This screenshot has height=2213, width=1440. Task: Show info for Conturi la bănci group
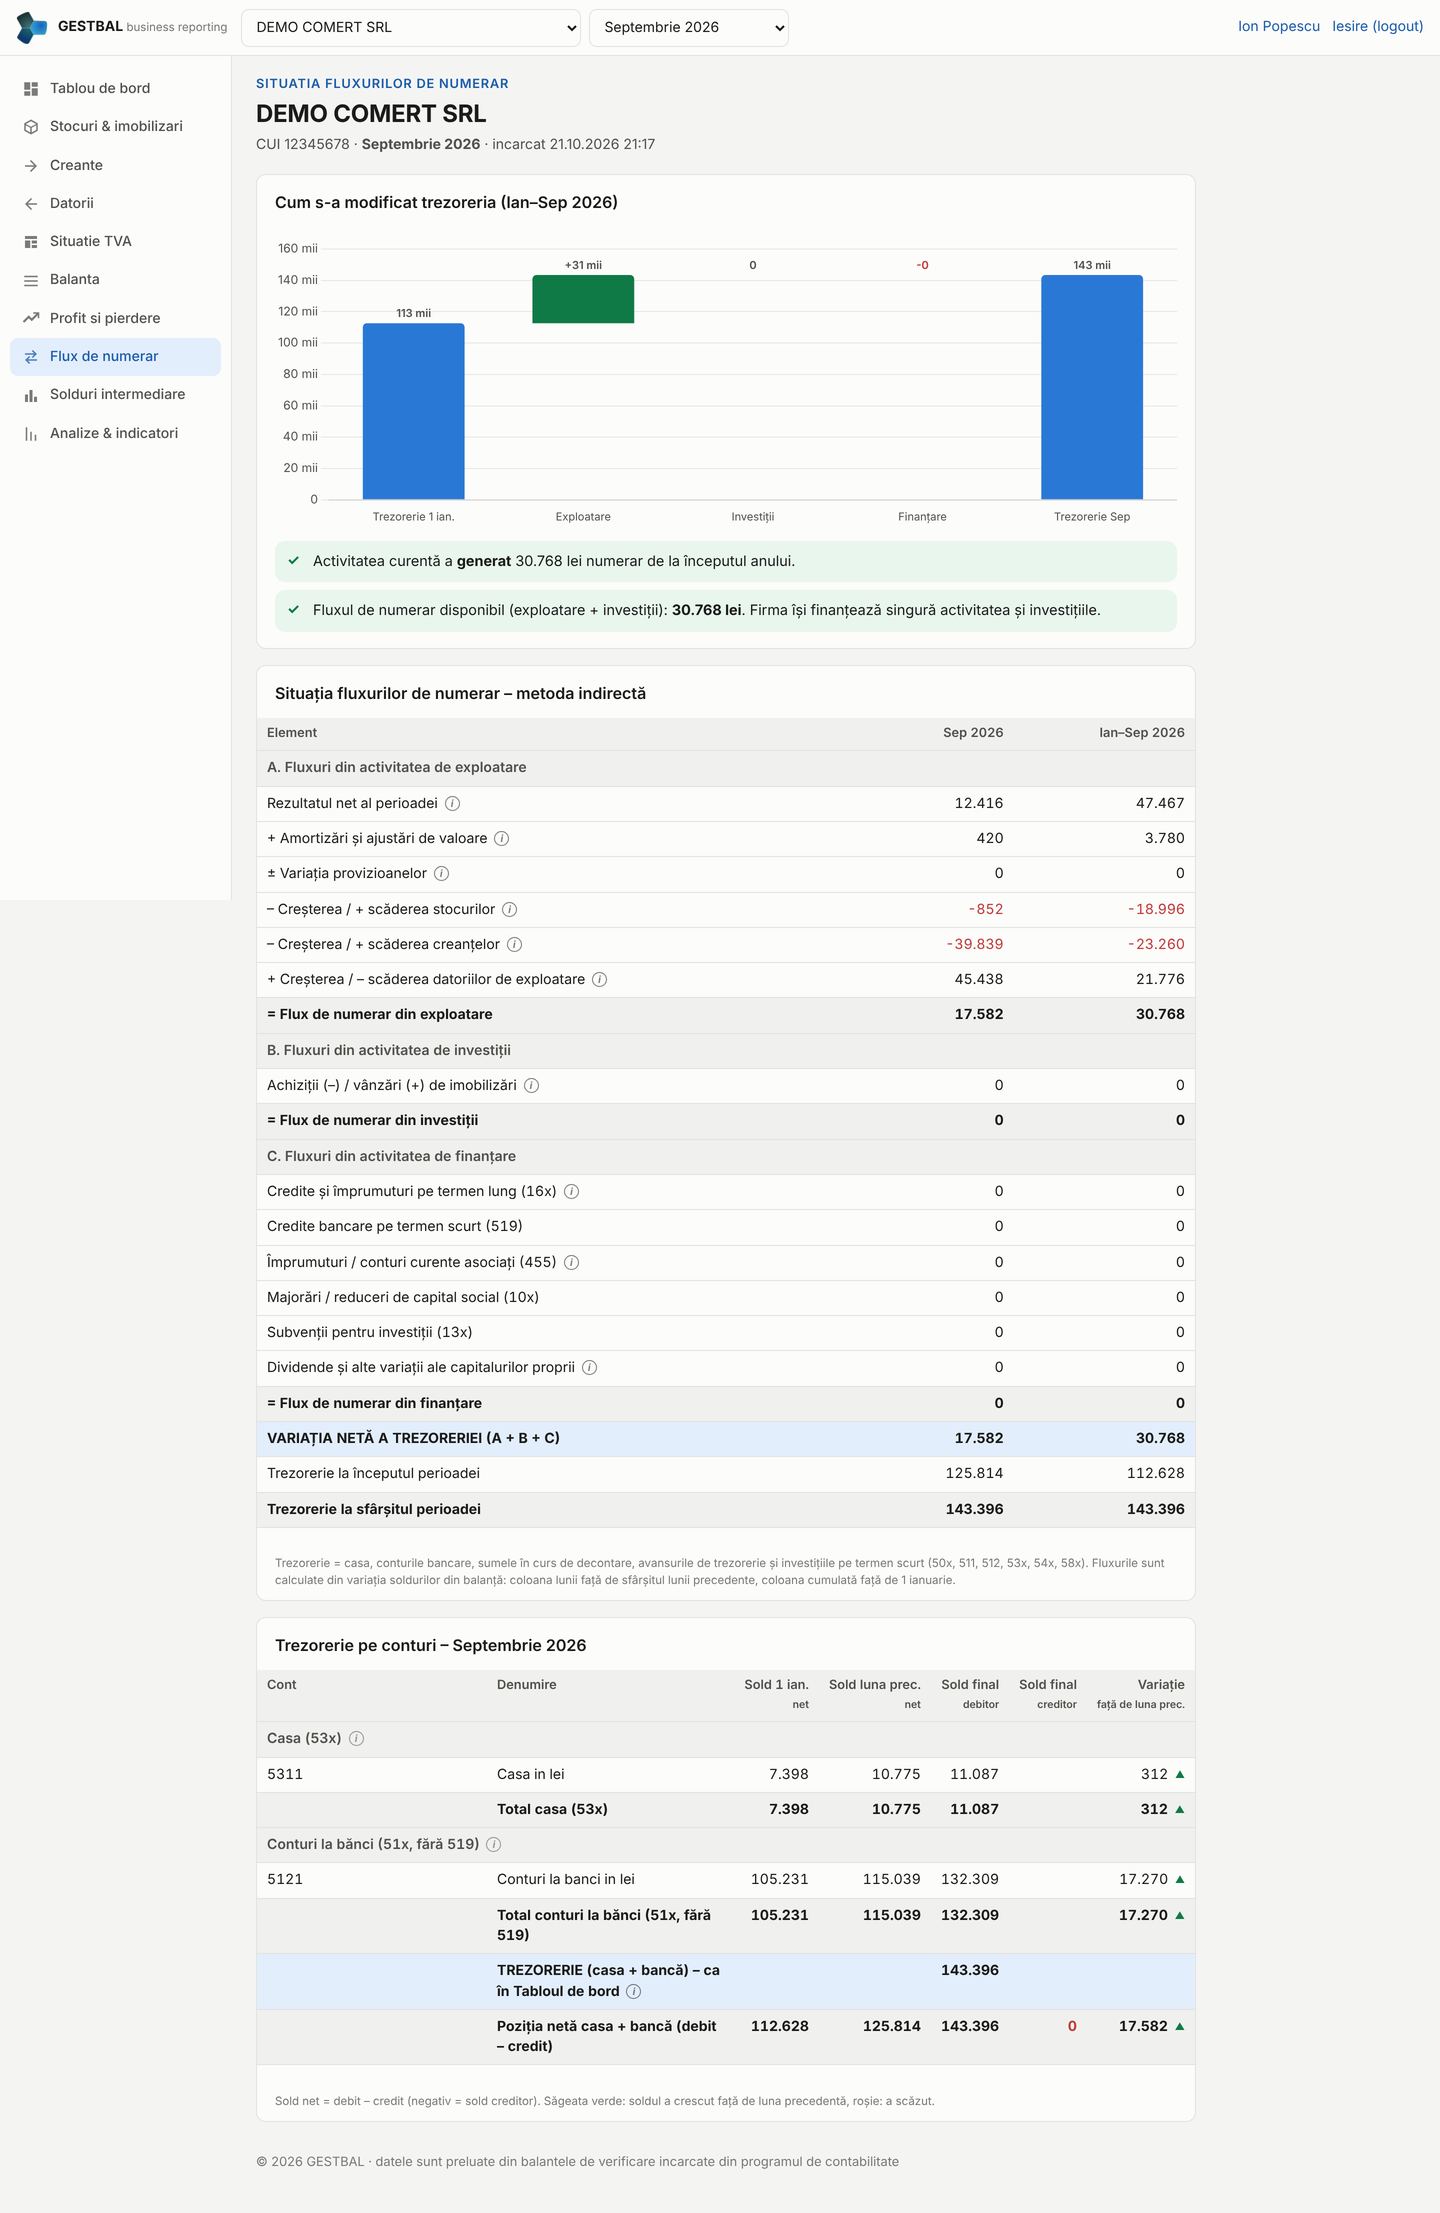tap(494, 1845)
